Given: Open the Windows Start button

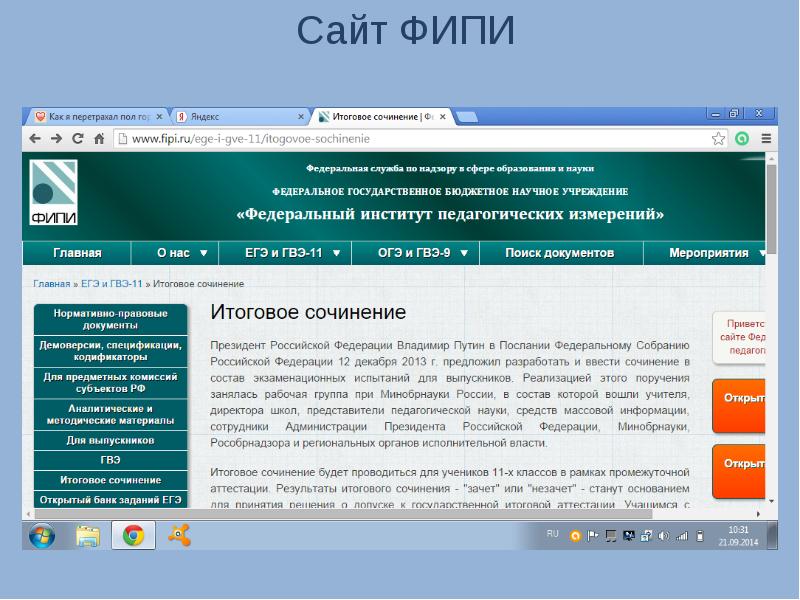Looking at the screenshot, I should click(42, 536).
